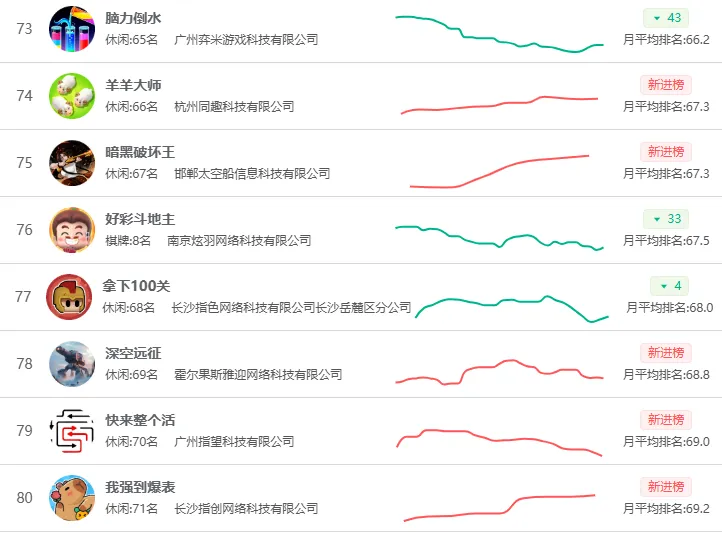The height and width of the screenshot is (539, 722).
Task: Click the green down-33 rank badge
Action: (x=666, y=219)
